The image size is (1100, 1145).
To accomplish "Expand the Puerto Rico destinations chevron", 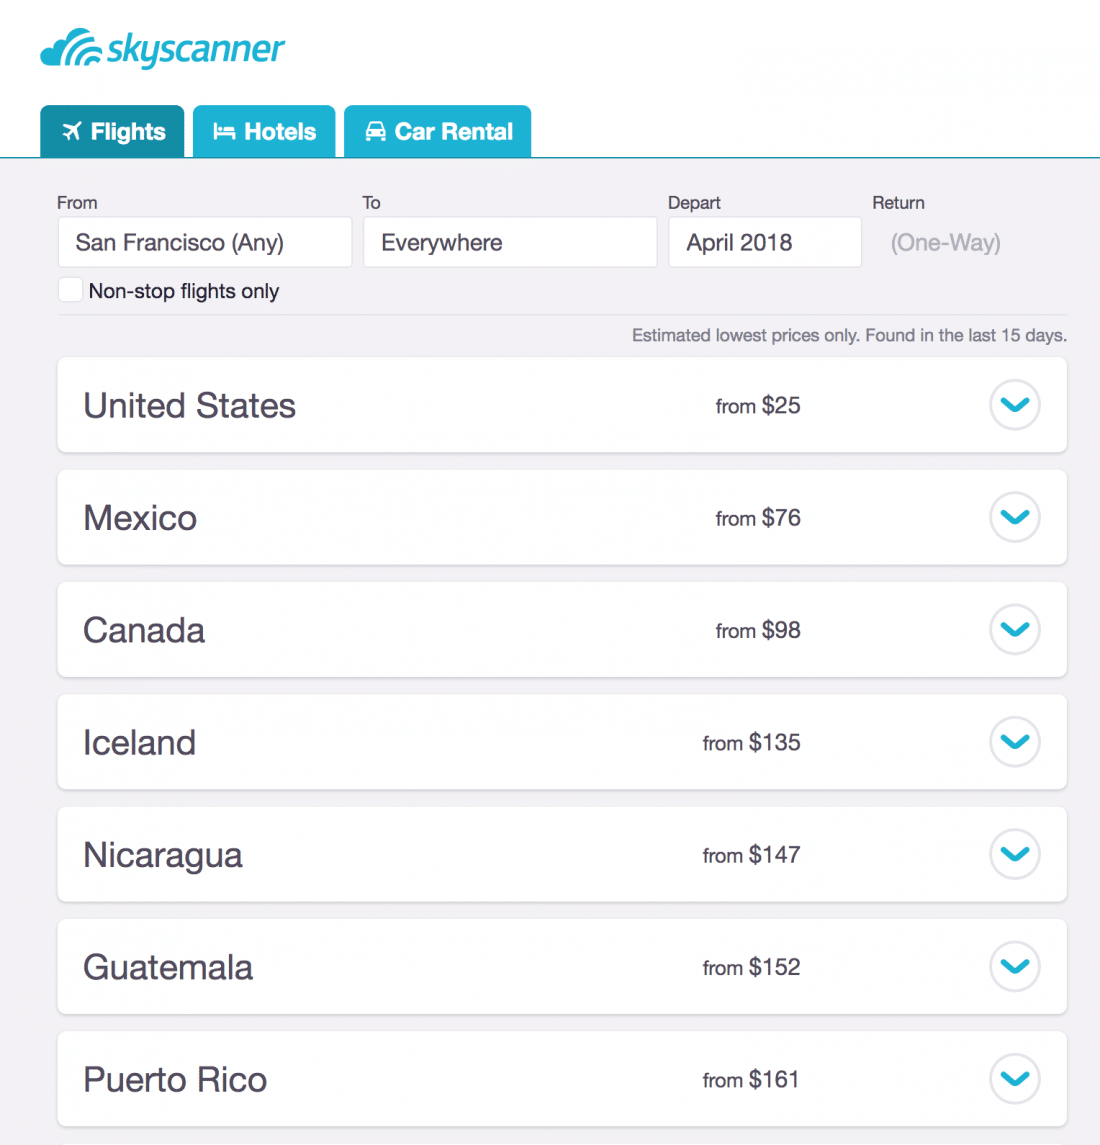I will click(1015, 1079).
